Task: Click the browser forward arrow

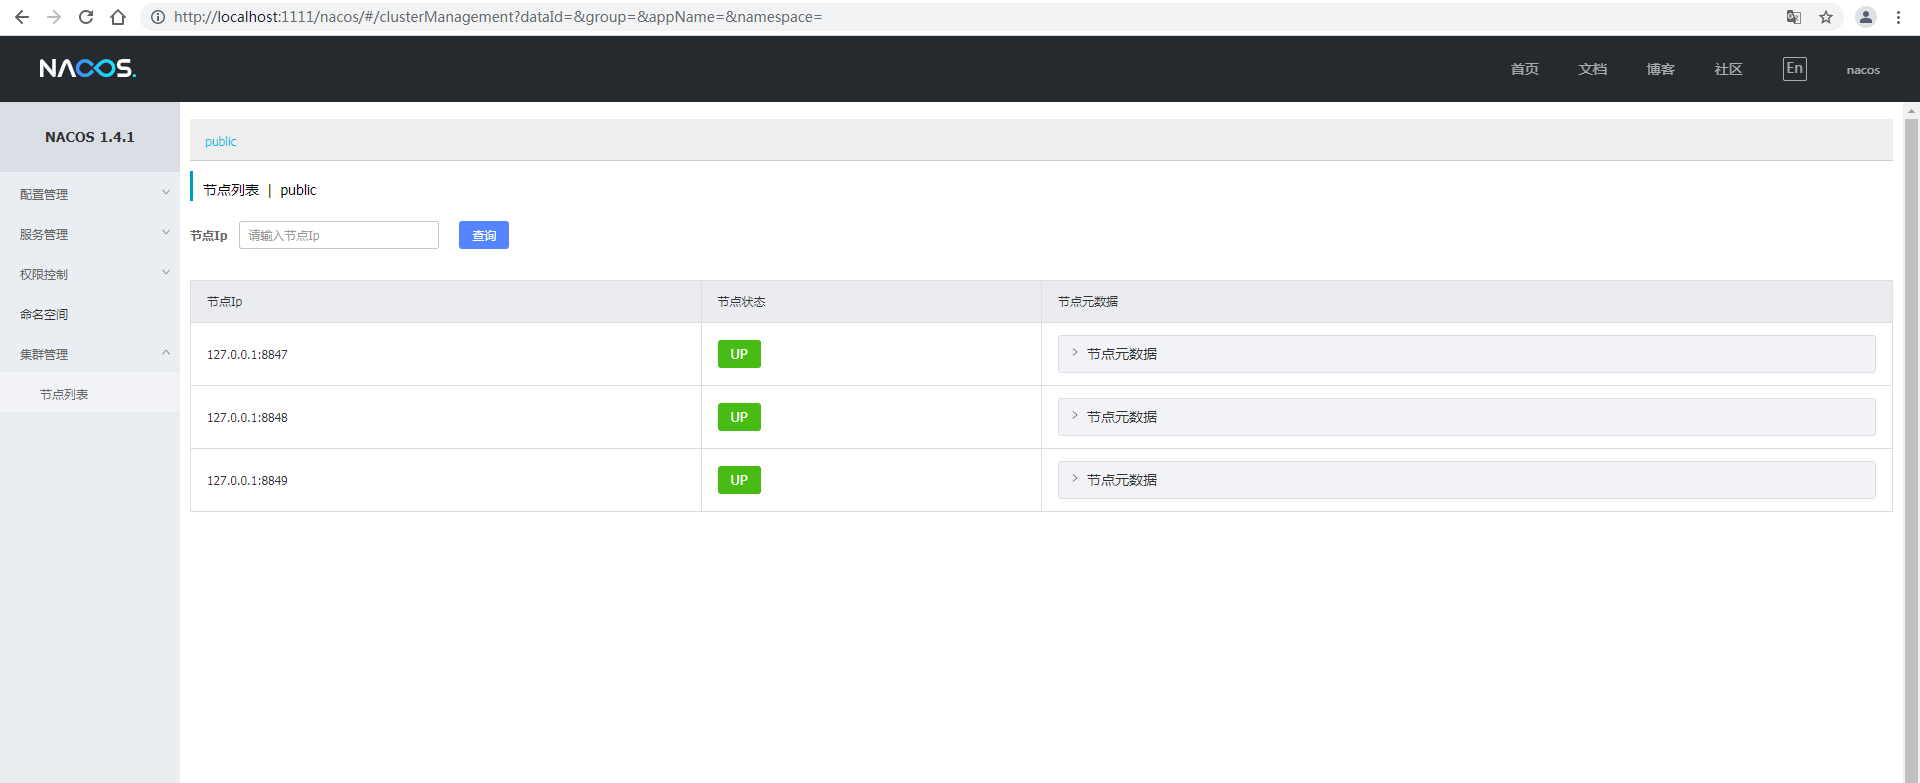Action: [54, 17]
